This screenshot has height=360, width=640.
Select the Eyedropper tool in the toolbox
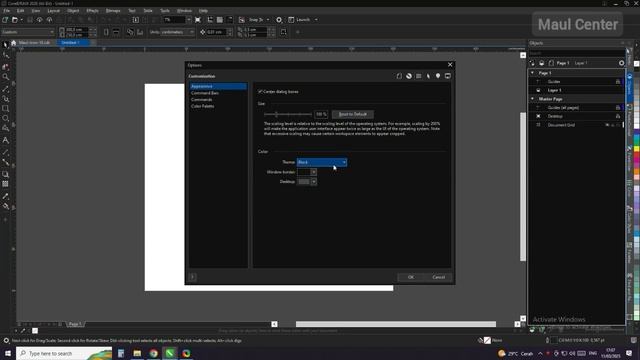(5, 196)
